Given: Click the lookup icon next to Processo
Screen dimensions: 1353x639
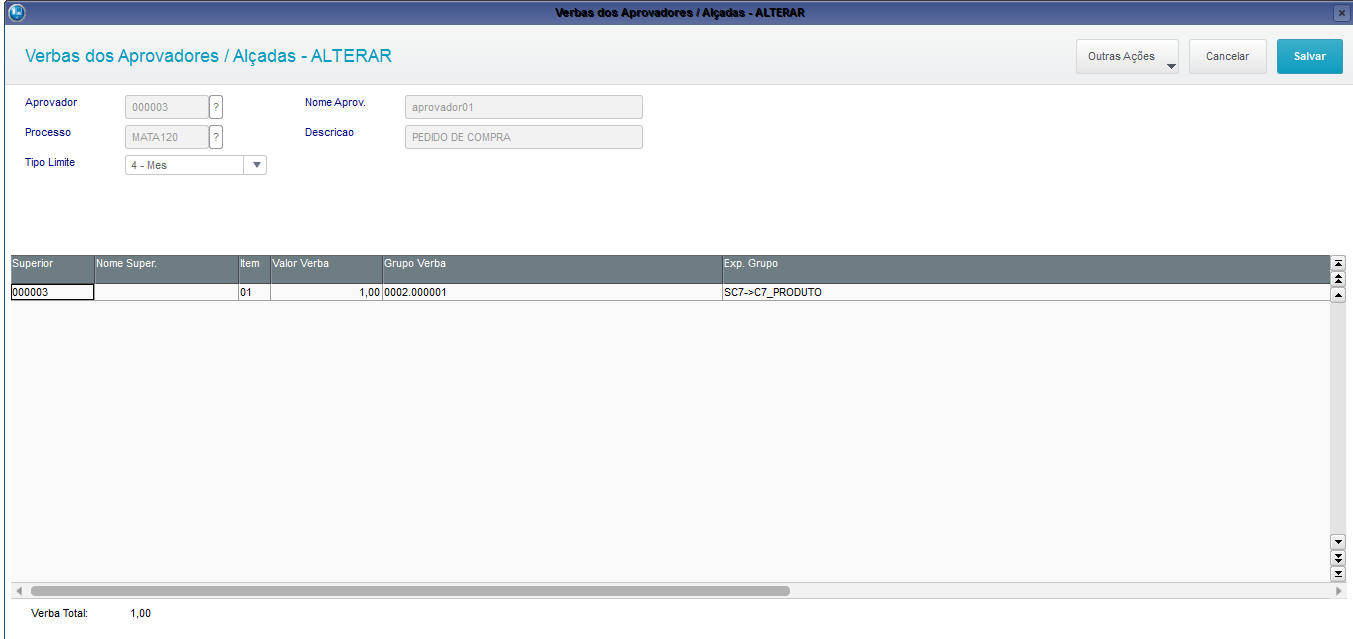Looking at the screenshot, I should tap(215, 137).
